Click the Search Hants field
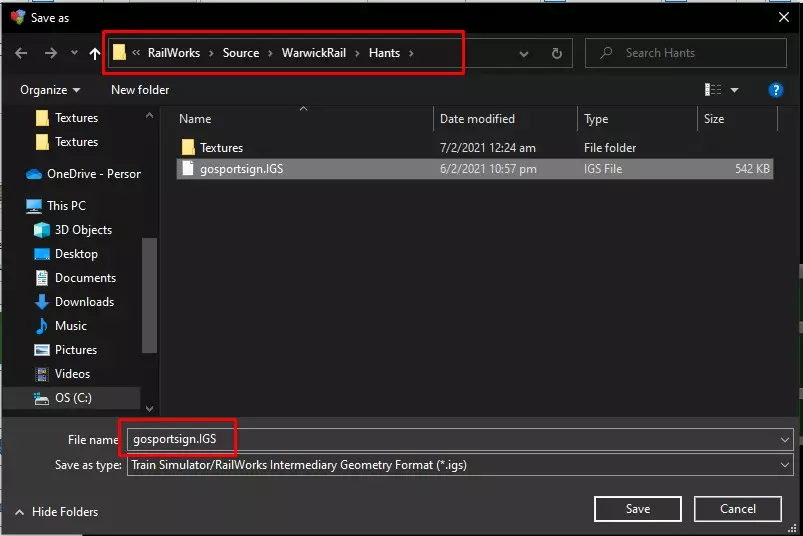 tap(686, 53)
